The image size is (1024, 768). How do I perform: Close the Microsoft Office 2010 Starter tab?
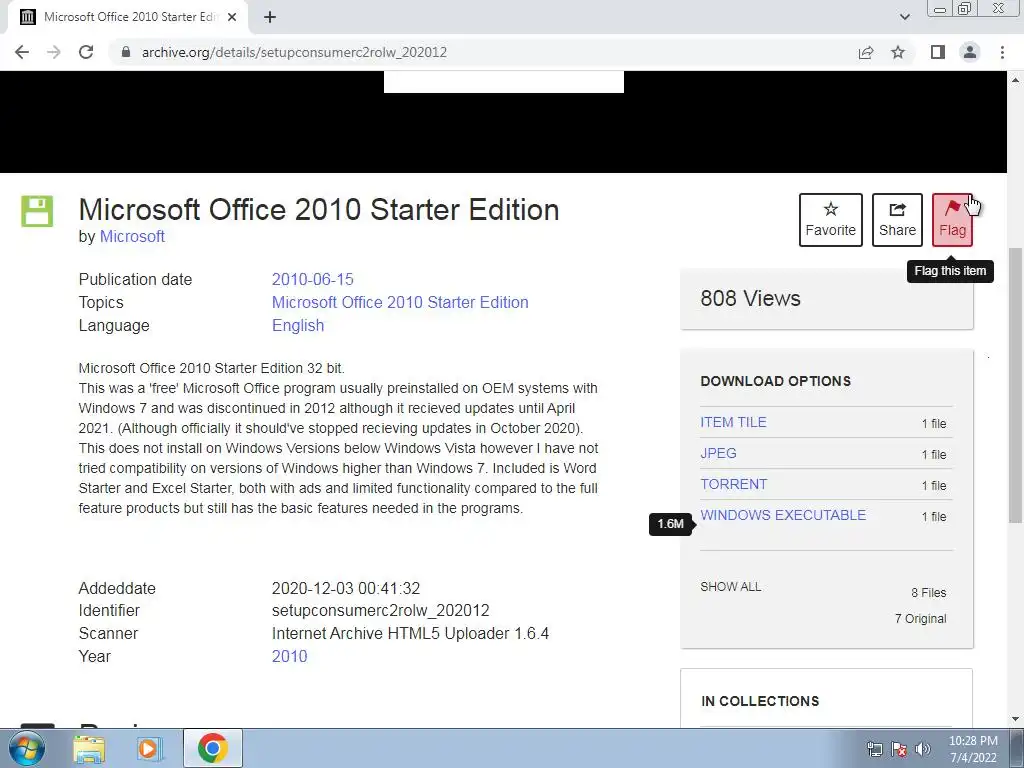point(232,17)
